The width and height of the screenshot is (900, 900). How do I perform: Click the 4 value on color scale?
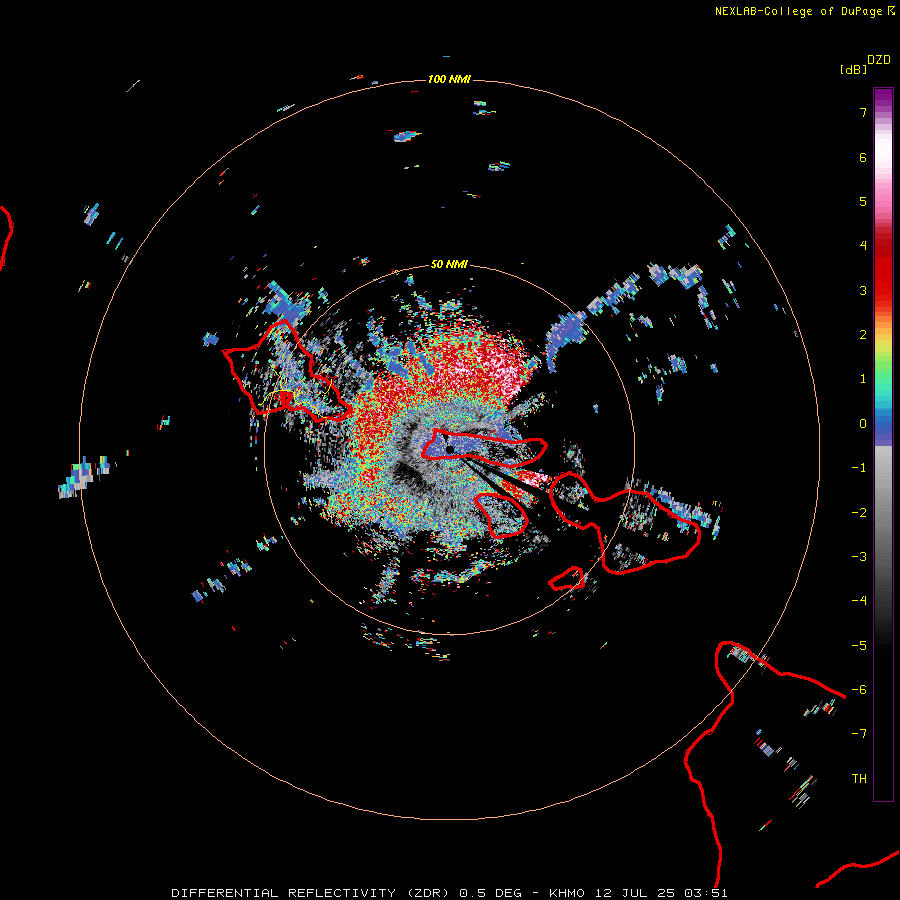pos(863,246)
